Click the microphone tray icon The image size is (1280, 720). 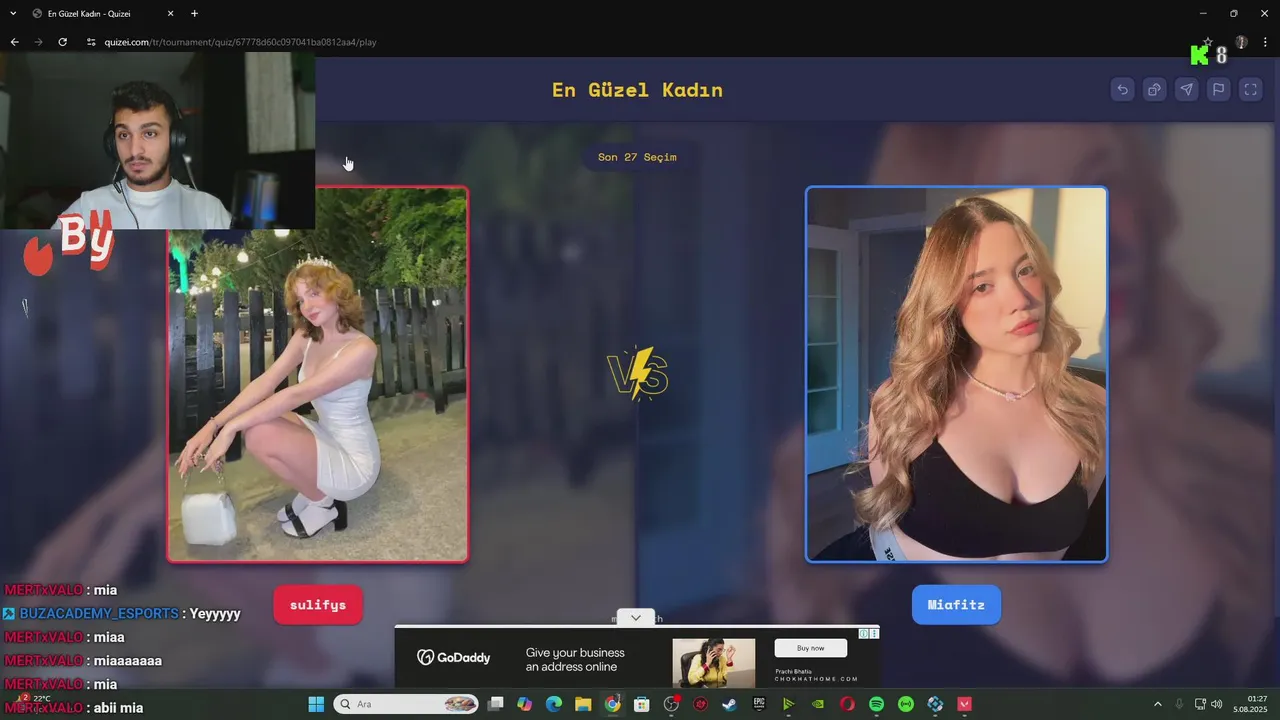point(1180,704)
